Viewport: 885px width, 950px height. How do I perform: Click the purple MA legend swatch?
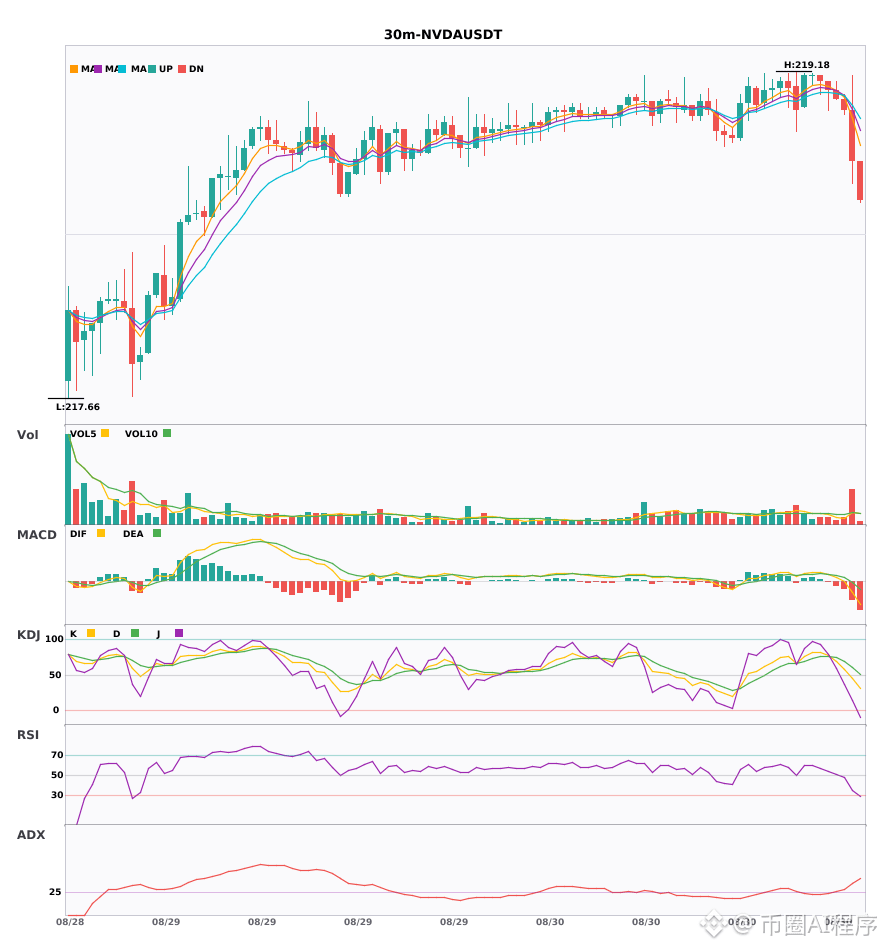(x=98, y=69)
